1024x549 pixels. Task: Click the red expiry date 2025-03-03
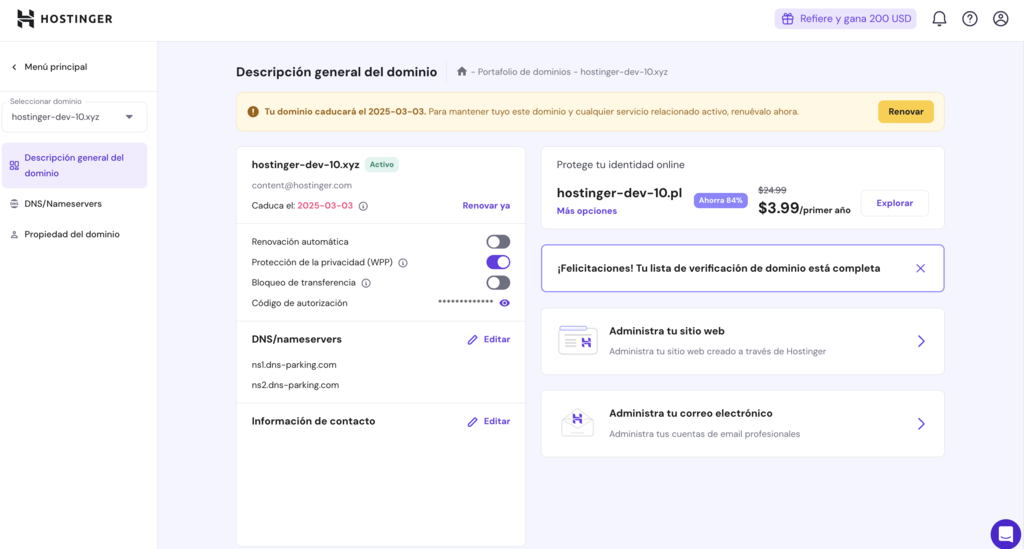[325, 206]
